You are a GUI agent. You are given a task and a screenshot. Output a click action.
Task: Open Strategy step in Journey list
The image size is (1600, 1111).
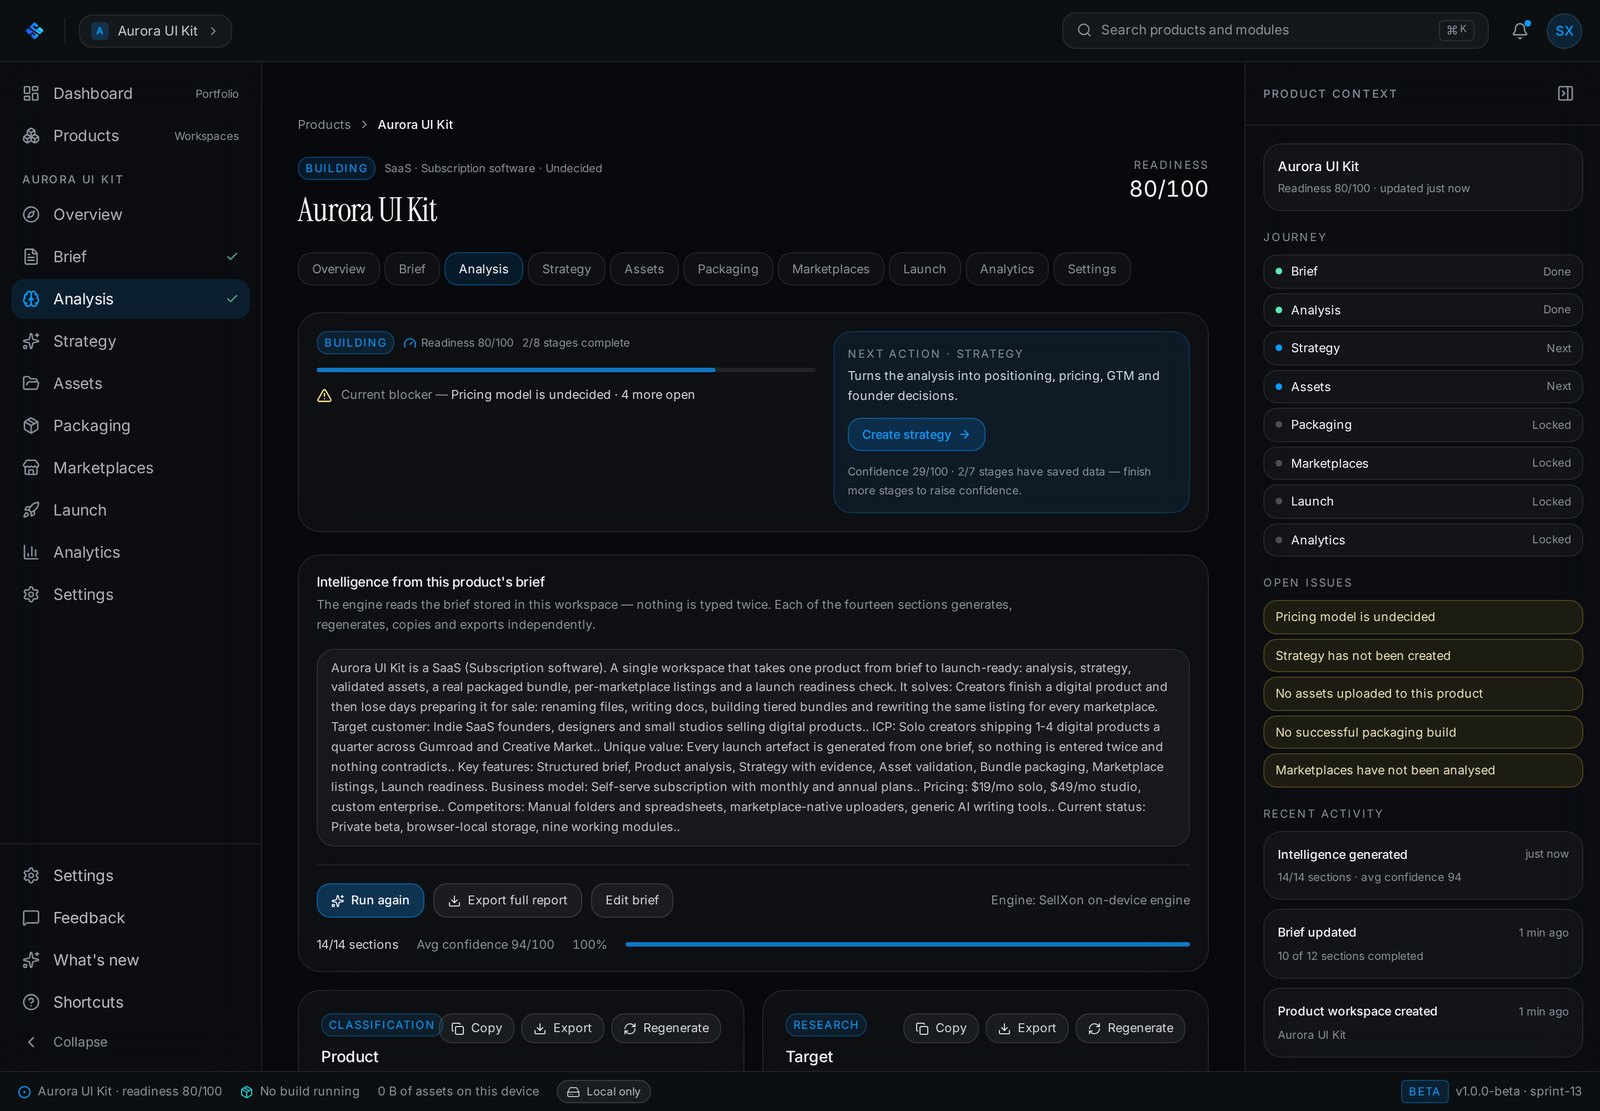point(1422,348)
